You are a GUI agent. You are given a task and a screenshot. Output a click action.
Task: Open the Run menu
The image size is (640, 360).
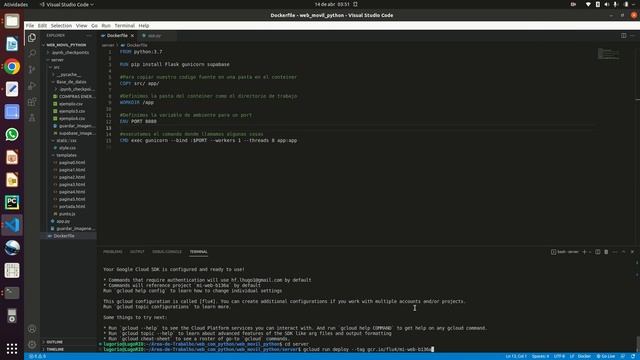(106, 25)
